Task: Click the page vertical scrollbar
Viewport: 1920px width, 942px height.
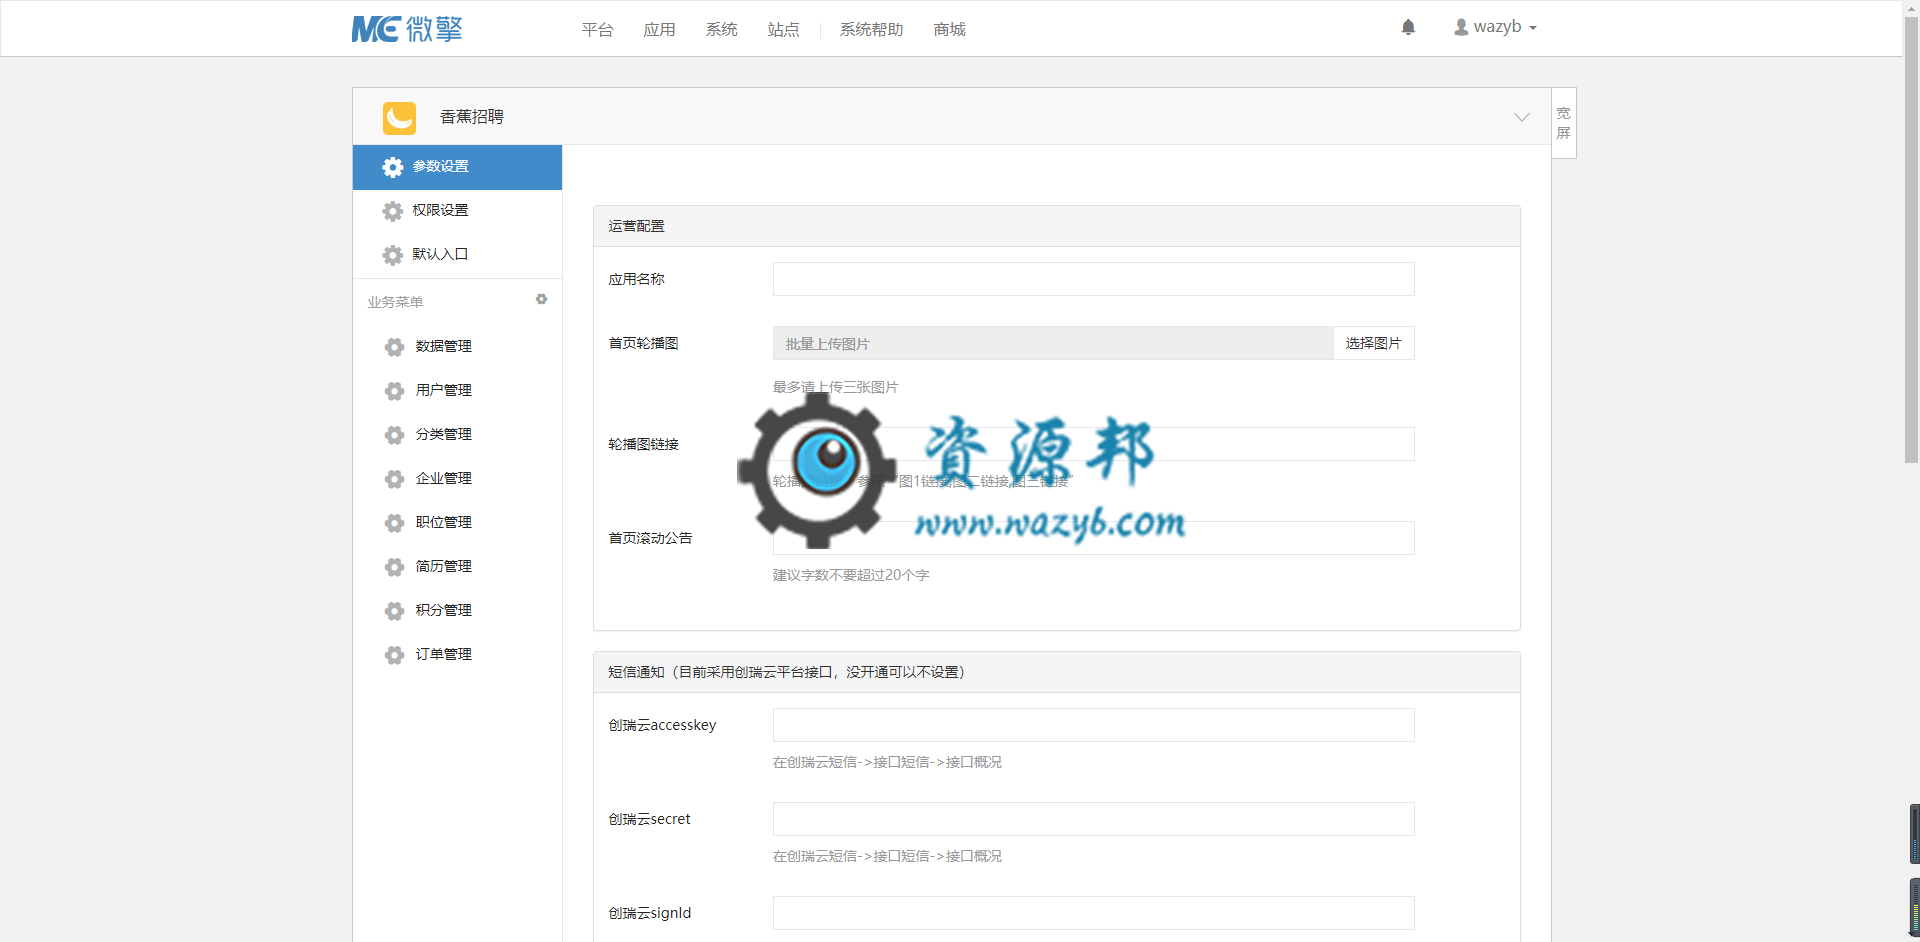Action: (x=1911, y=240)
